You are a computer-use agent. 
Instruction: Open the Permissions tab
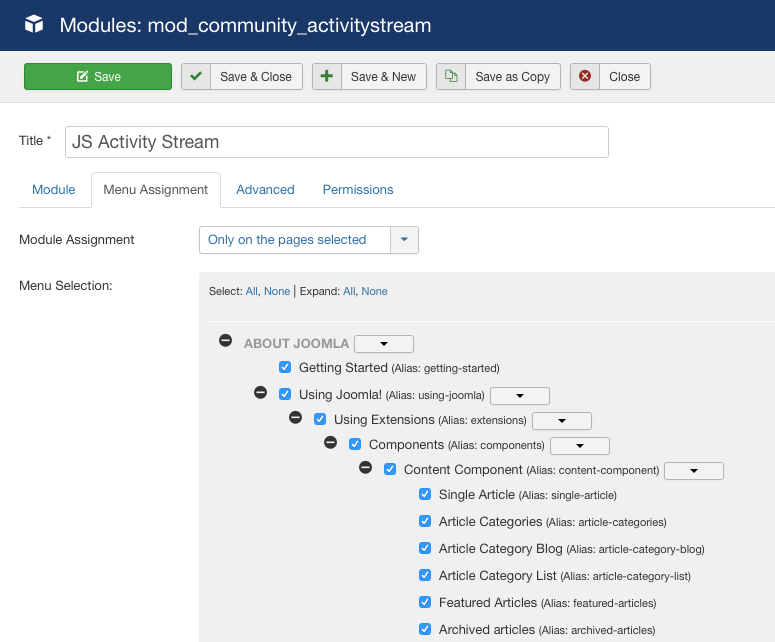click(358, 190)
